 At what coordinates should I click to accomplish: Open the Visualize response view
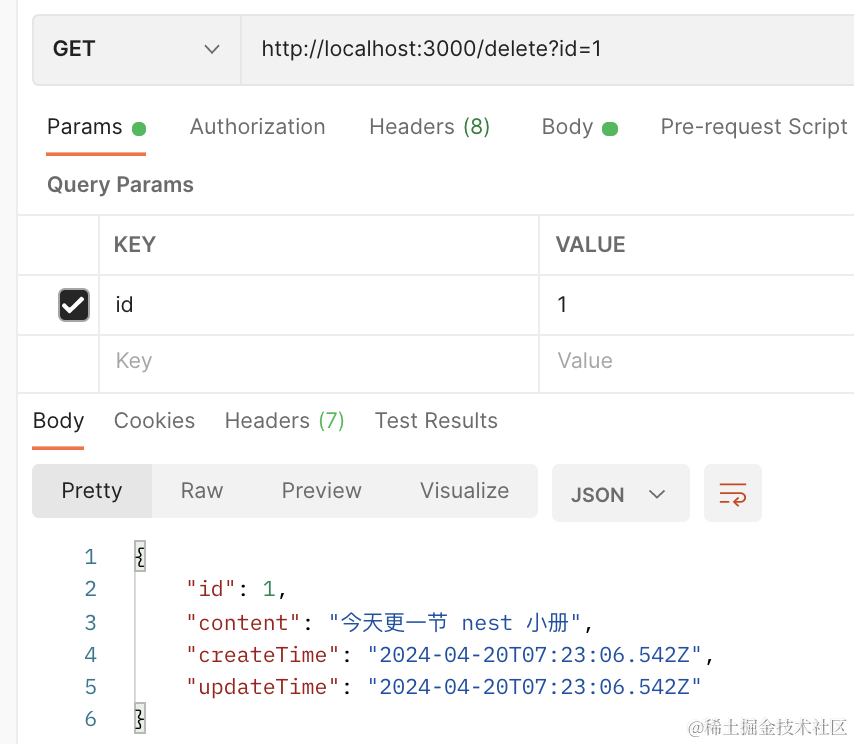pyautogui.click(x=464, y=491)
